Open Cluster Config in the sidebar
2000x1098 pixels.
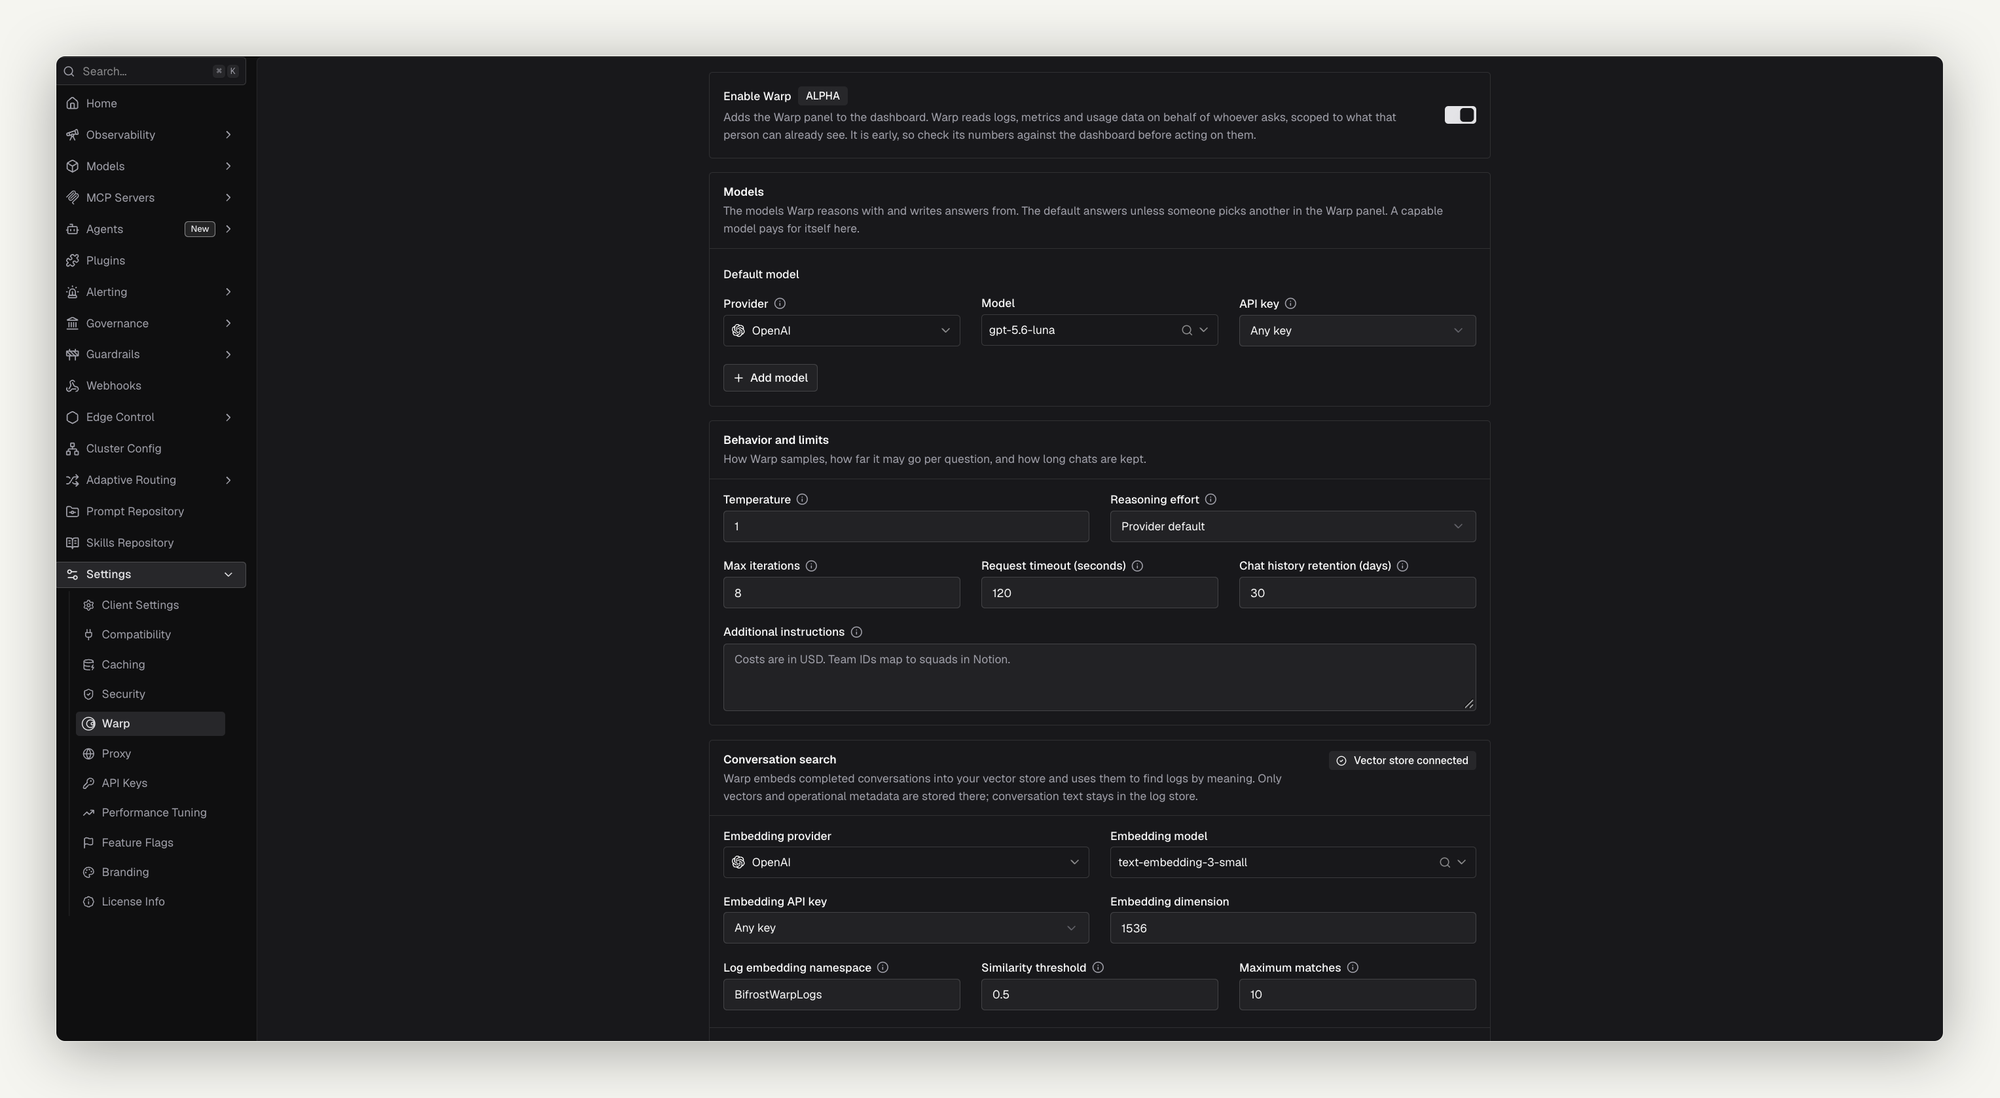tap(151, 449)
